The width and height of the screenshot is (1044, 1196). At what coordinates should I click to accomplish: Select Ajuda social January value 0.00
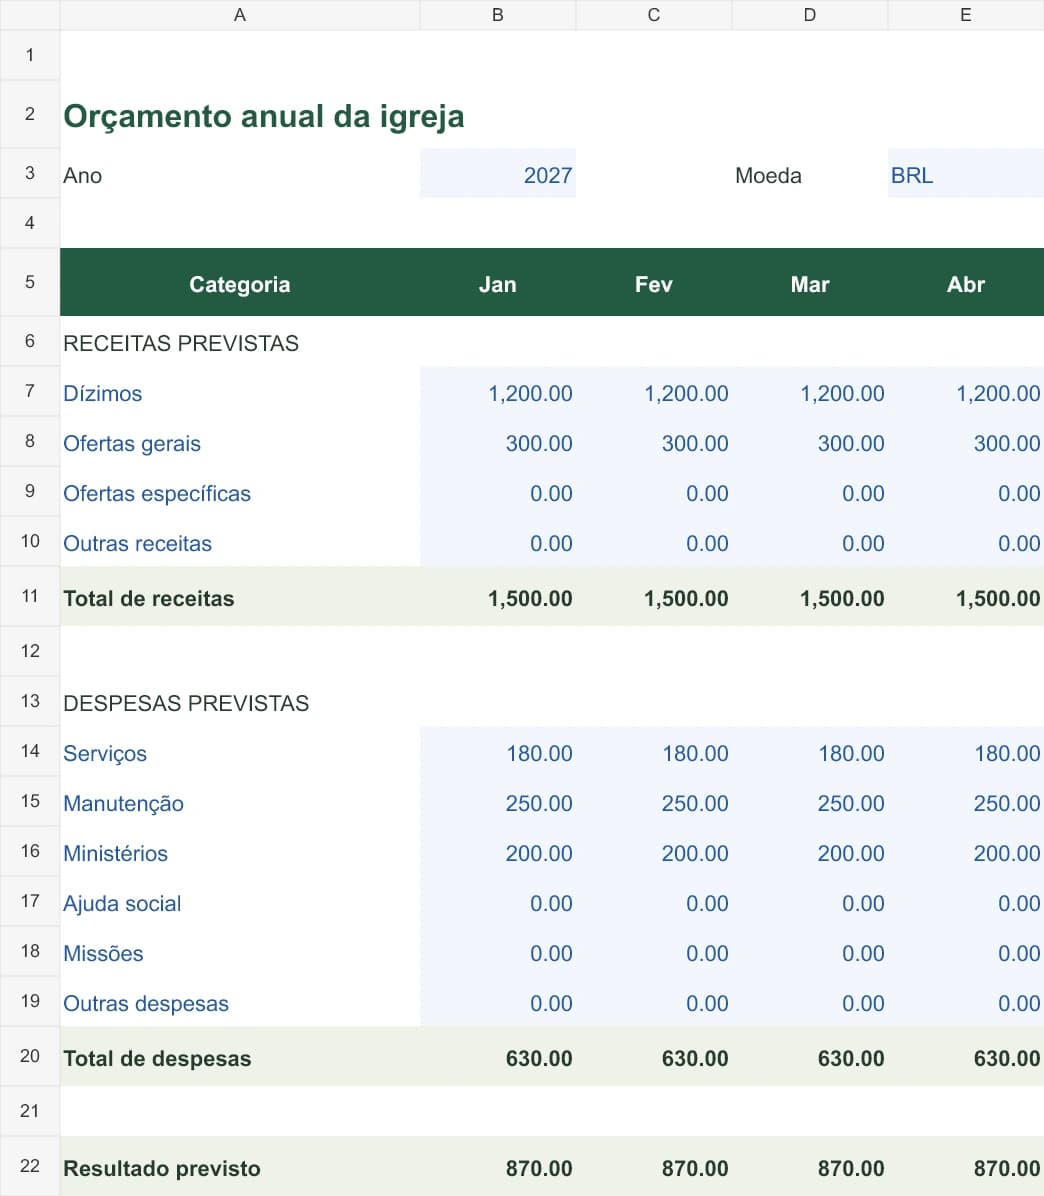[498, 902]
